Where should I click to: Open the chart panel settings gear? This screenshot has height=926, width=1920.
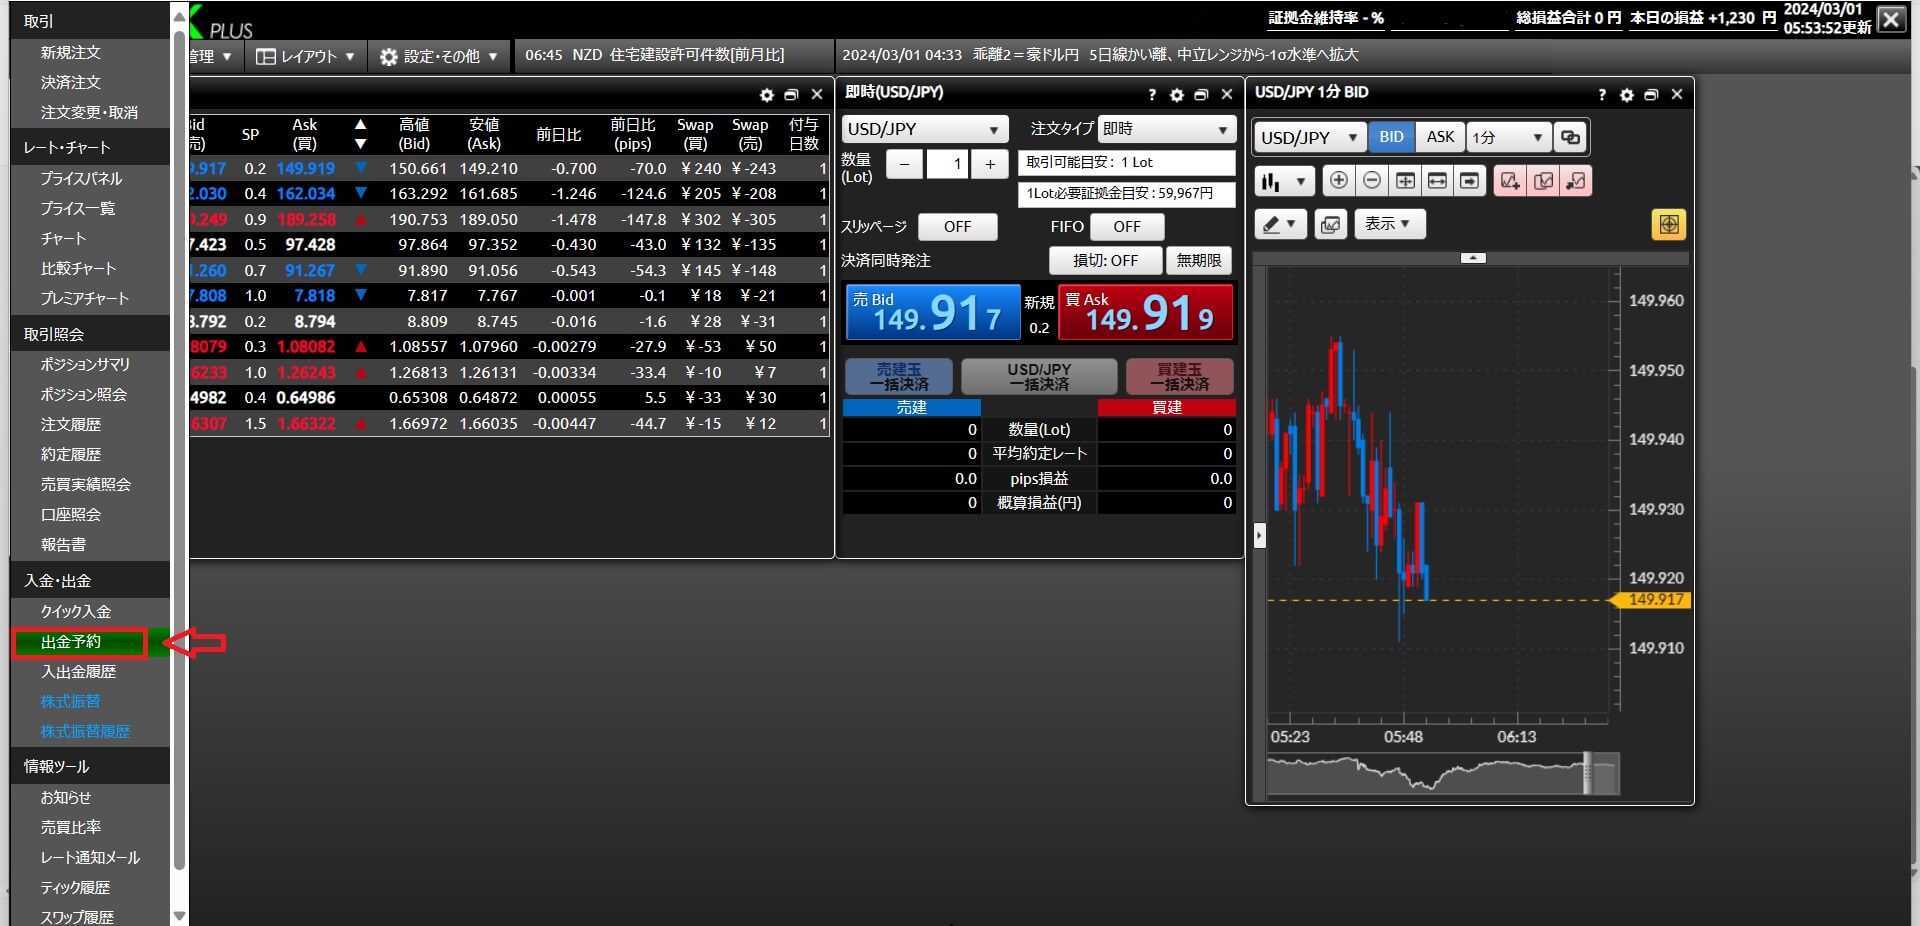1627,95
